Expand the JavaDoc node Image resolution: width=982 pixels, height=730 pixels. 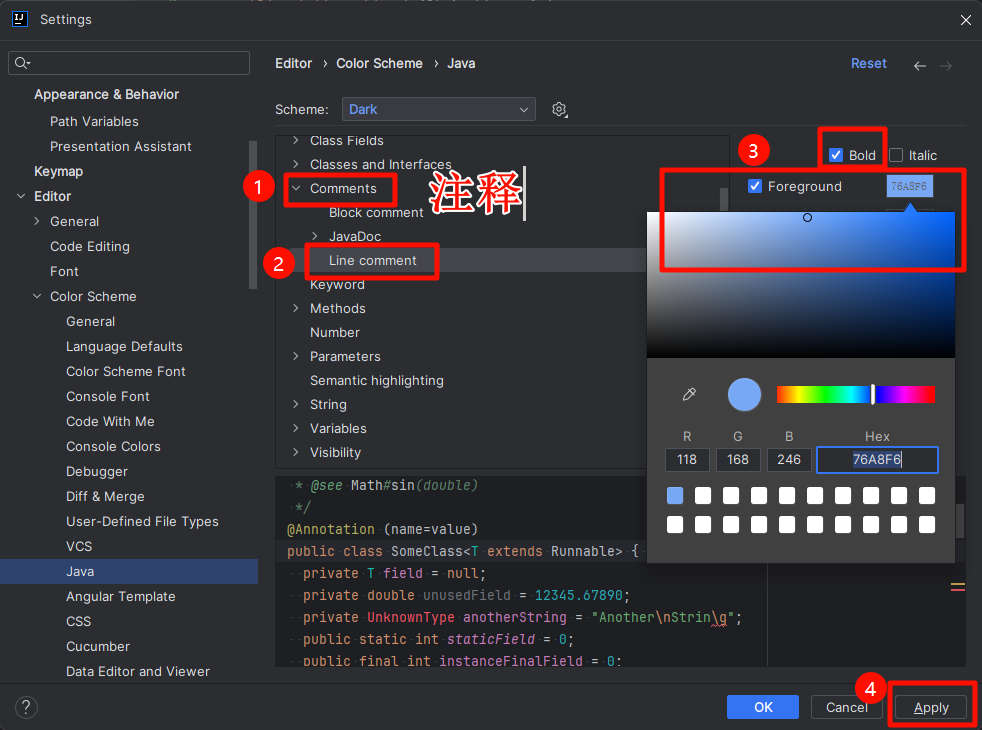(315, 236)
